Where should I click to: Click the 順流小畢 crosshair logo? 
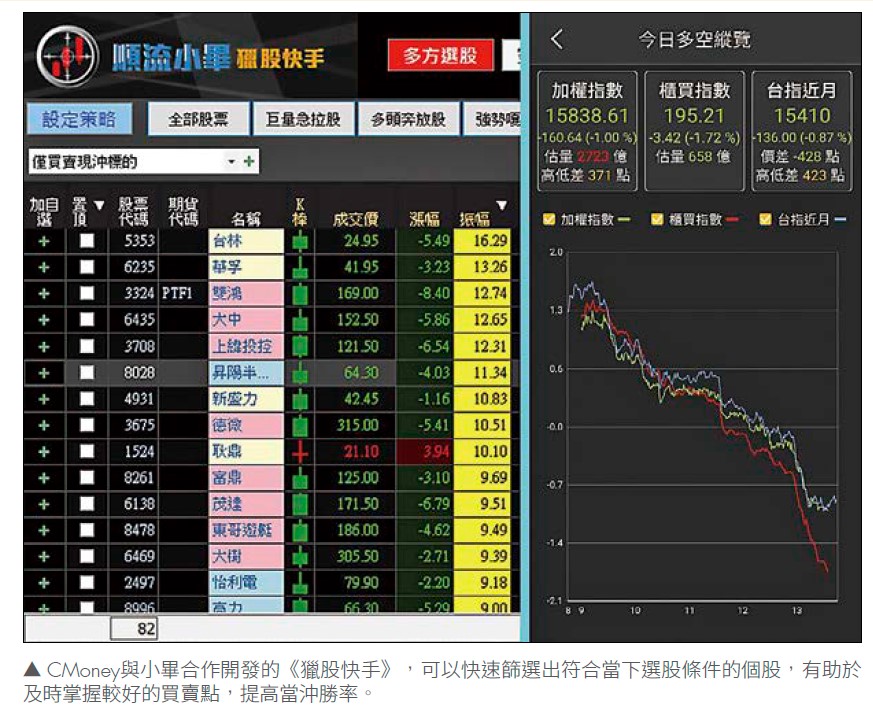click(67, 57)
